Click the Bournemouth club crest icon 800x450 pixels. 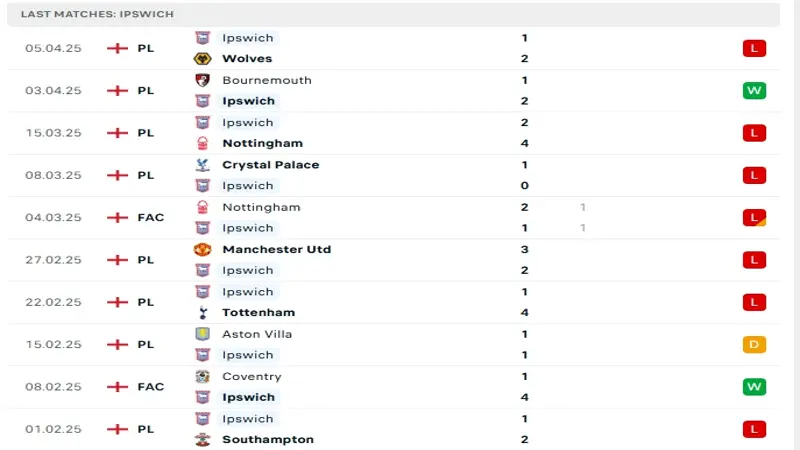203,80
